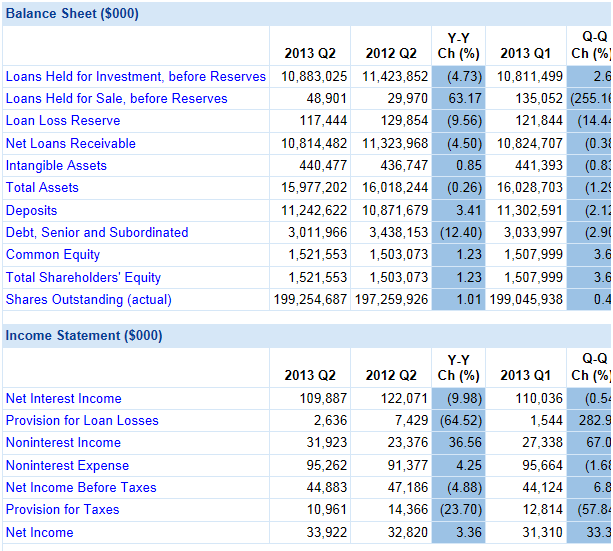613x551 pixels.
Task: Click the Net Interest Income link
Action: point(63,398)
